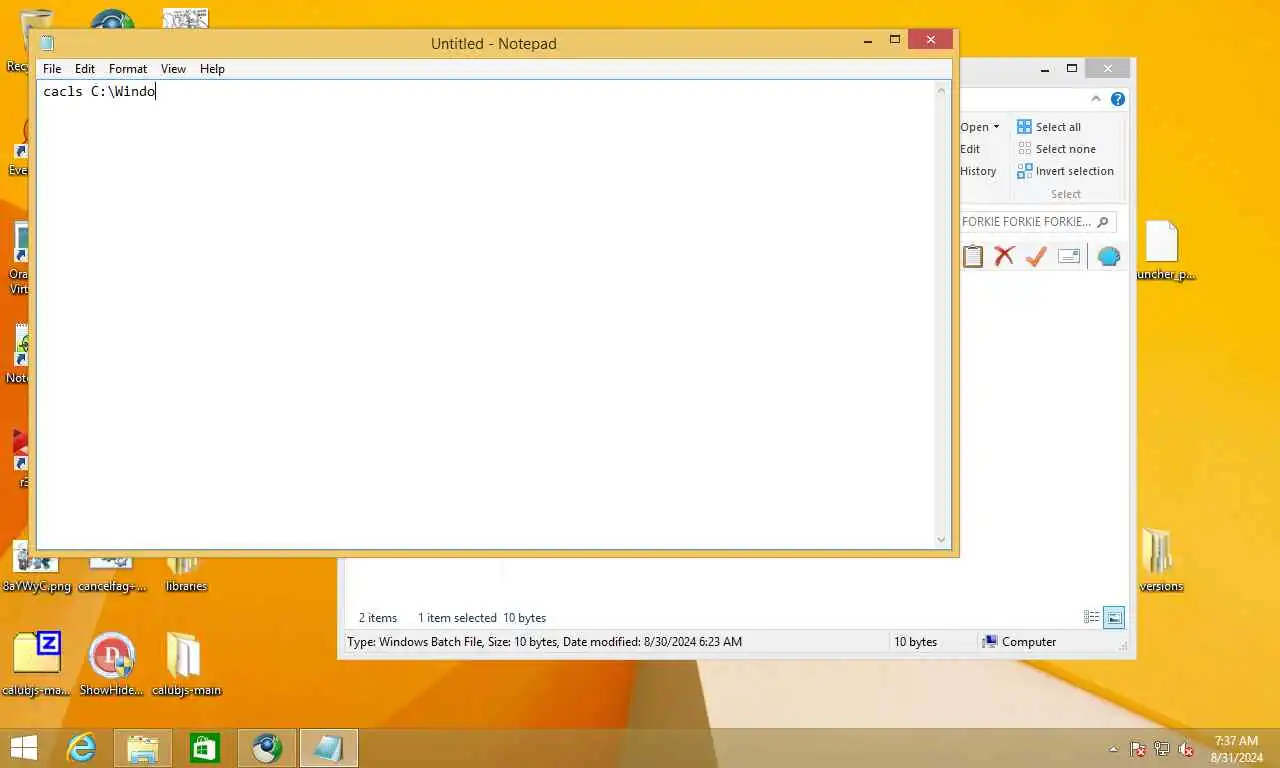This screenshot has width=1280, height=768.
Task: Open the File menu in Notepad
Action: click(52, 69)
